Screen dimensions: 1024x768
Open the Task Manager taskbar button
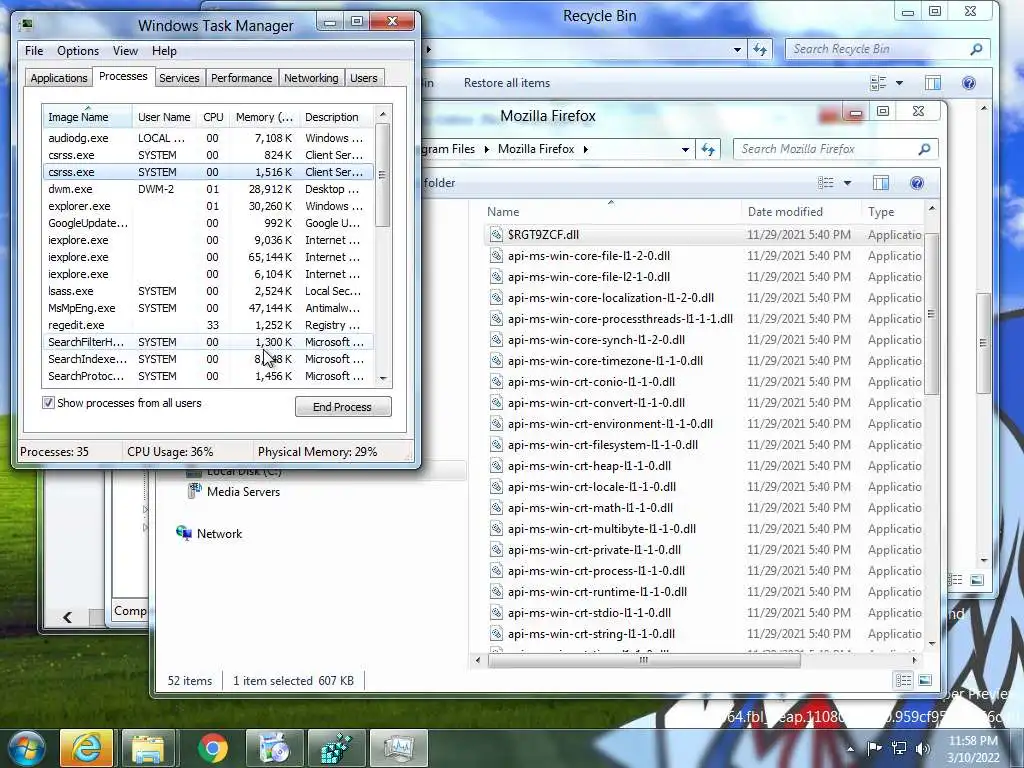coord(398,748)
